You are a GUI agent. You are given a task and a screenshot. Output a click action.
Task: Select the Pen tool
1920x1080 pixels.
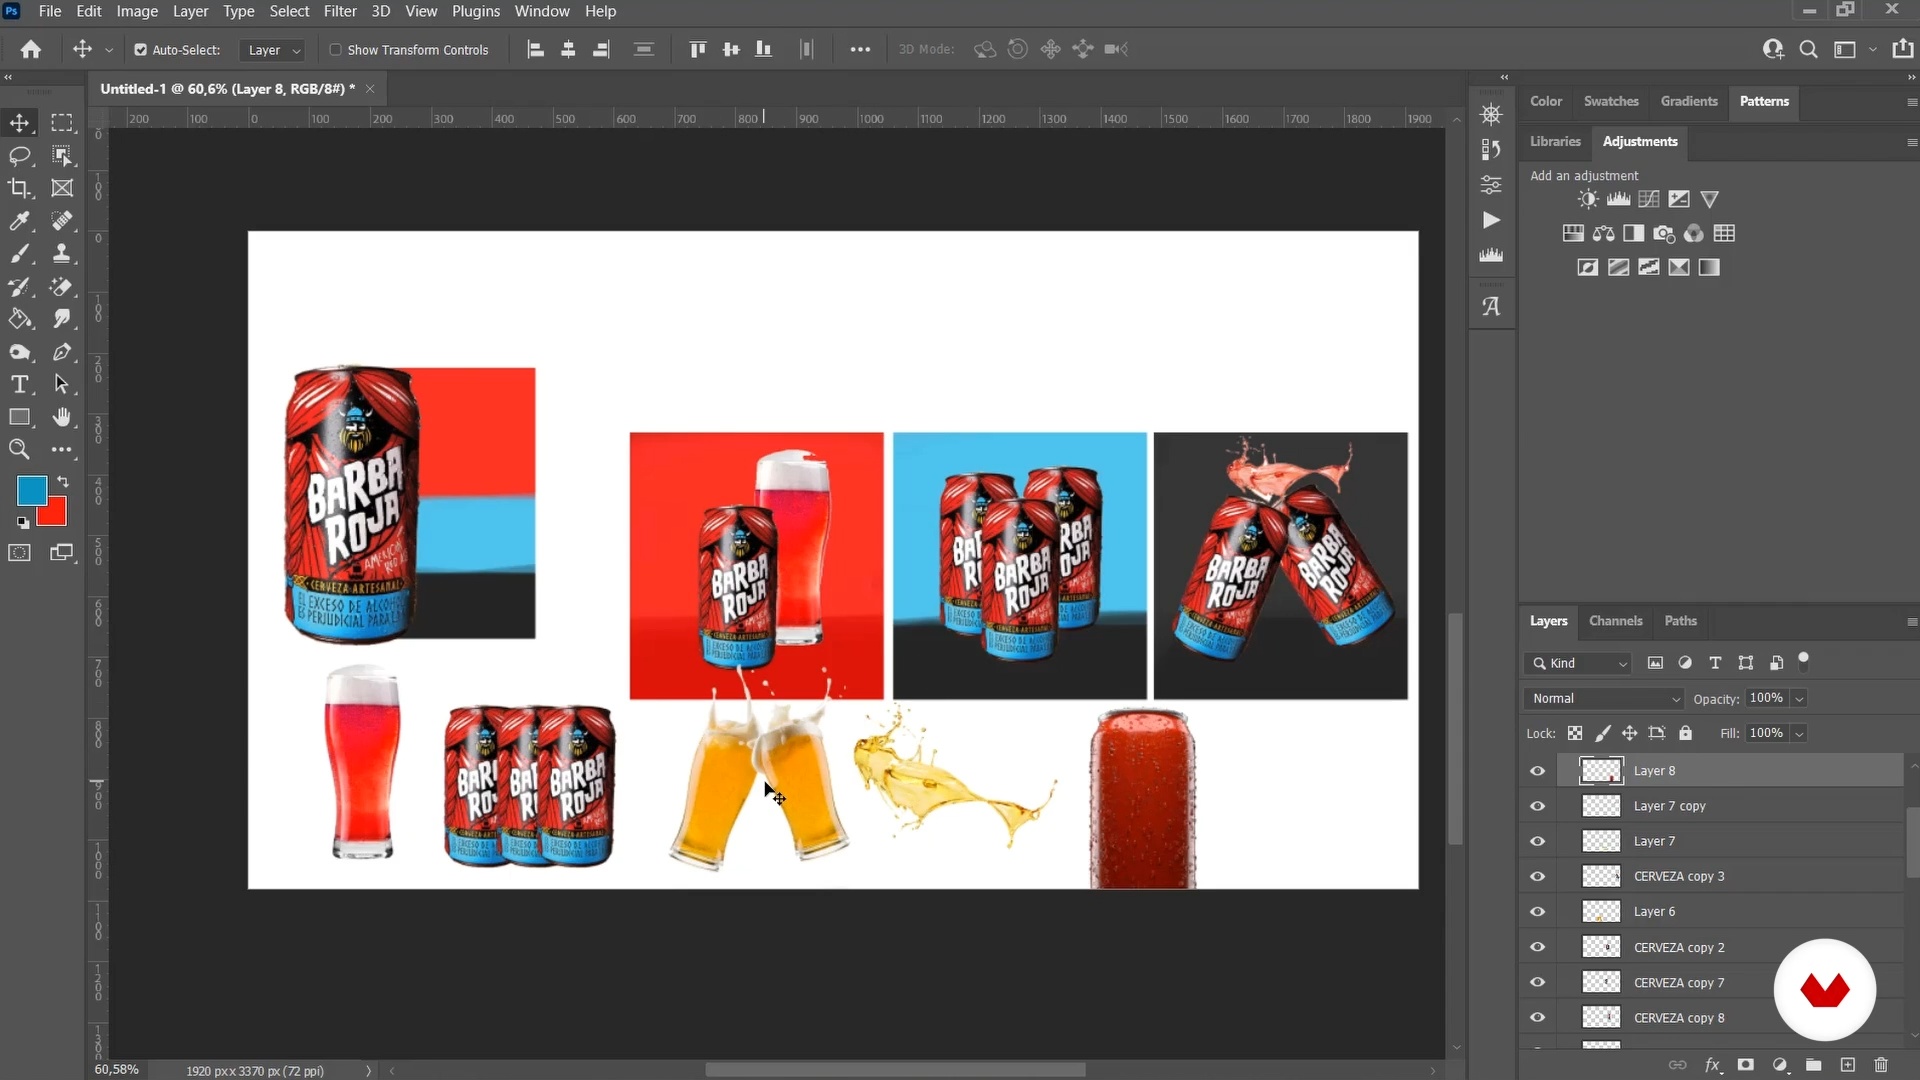click(62, 352)
